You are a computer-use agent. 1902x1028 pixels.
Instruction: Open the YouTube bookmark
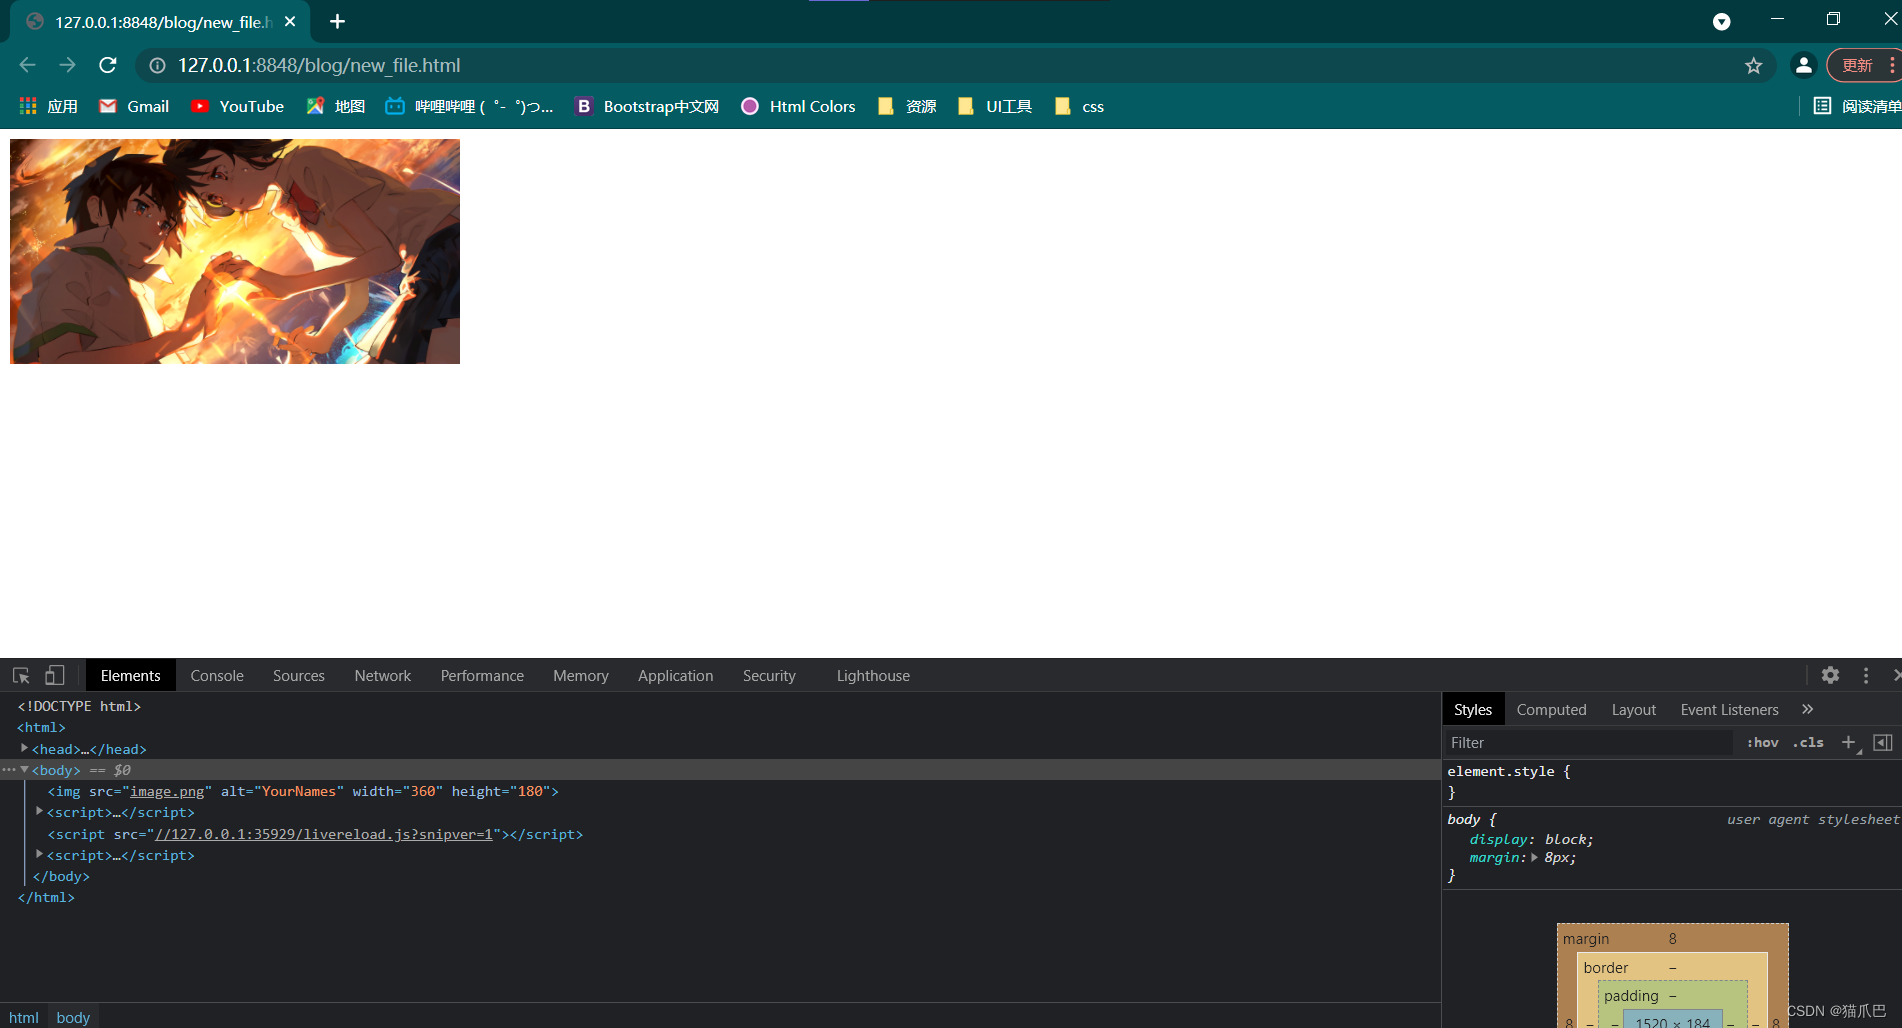pyautogui.click(x=238, y=106)
